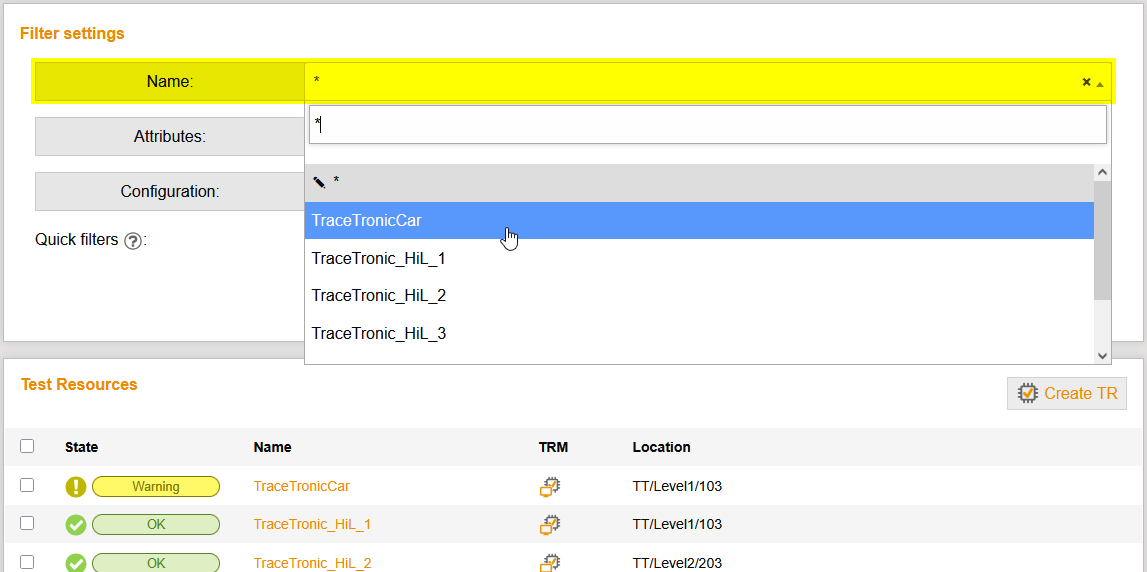Check the TraceTronic_HiL_1 row checkbox
The width and height of the screenshot is (1147, 572).
(x=27, y=523)
